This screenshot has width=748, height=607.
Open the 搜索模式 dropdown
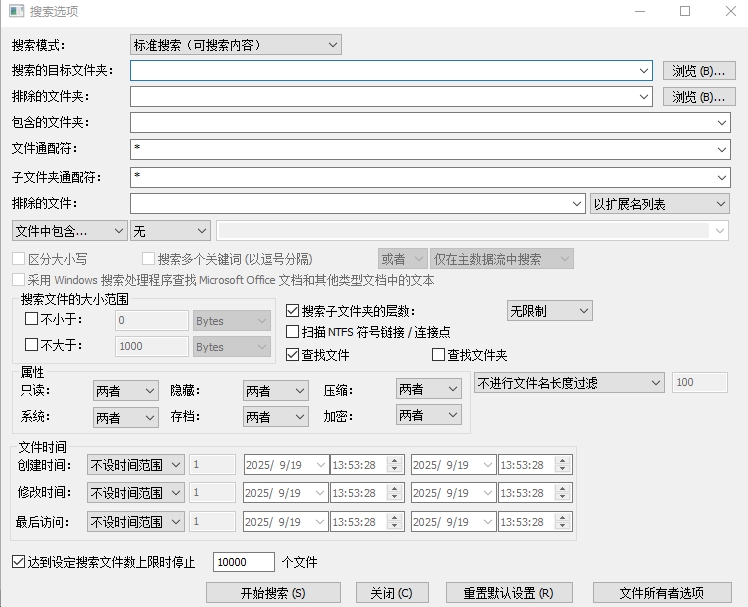point(236,45)
